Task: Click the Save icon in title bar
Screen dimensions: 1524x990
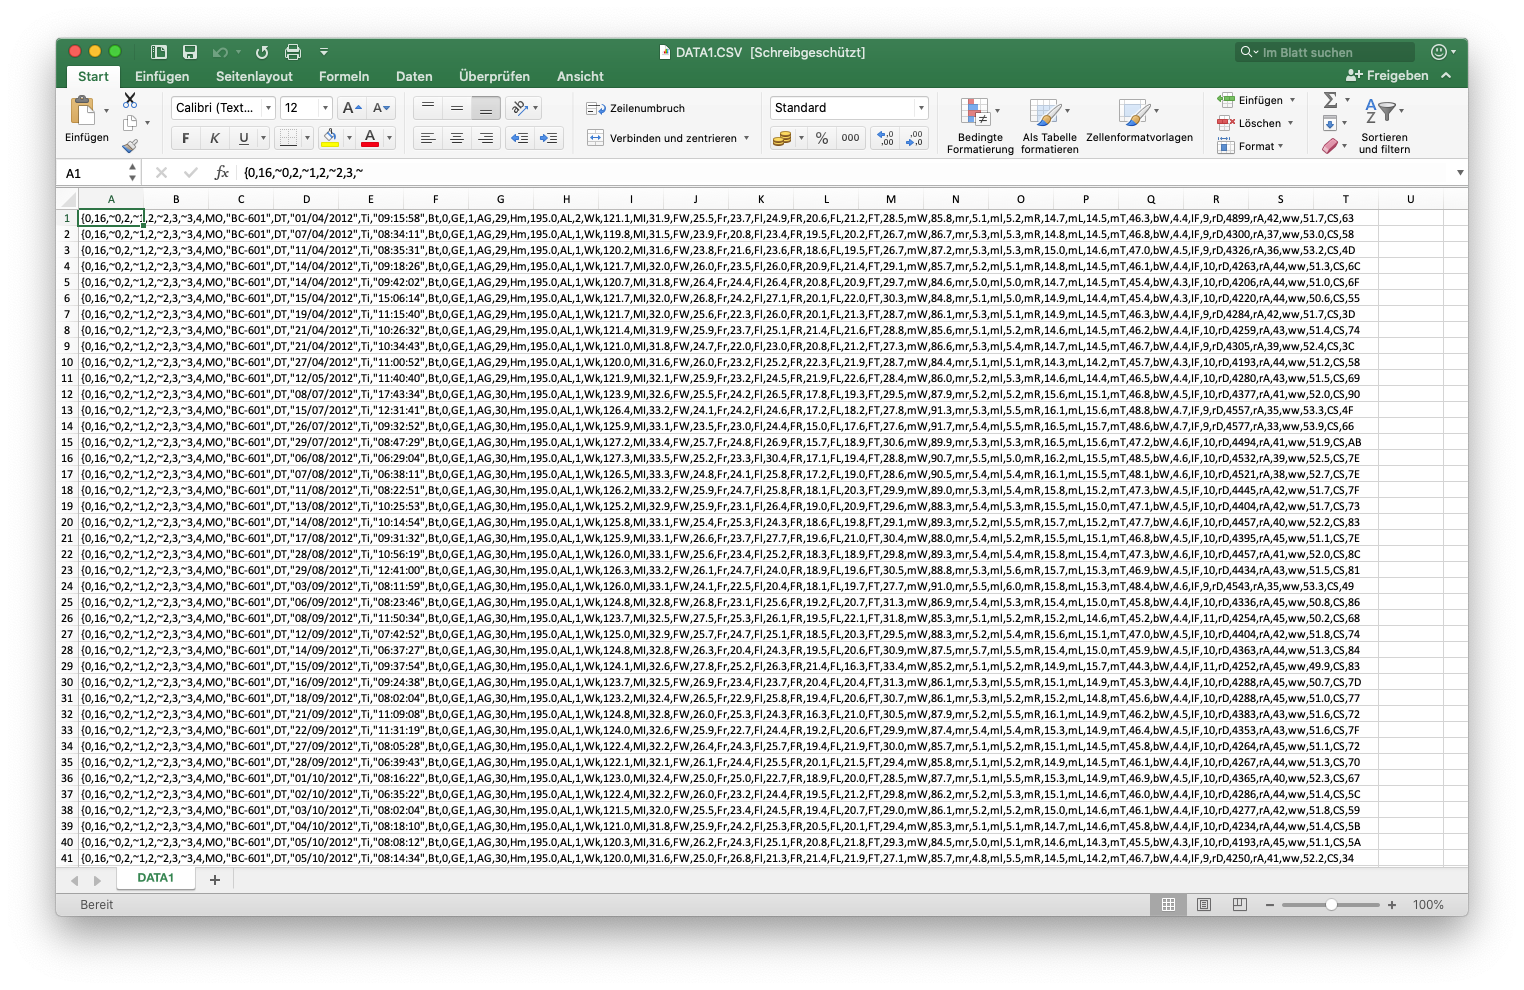Action: click(x=190, y=52)
